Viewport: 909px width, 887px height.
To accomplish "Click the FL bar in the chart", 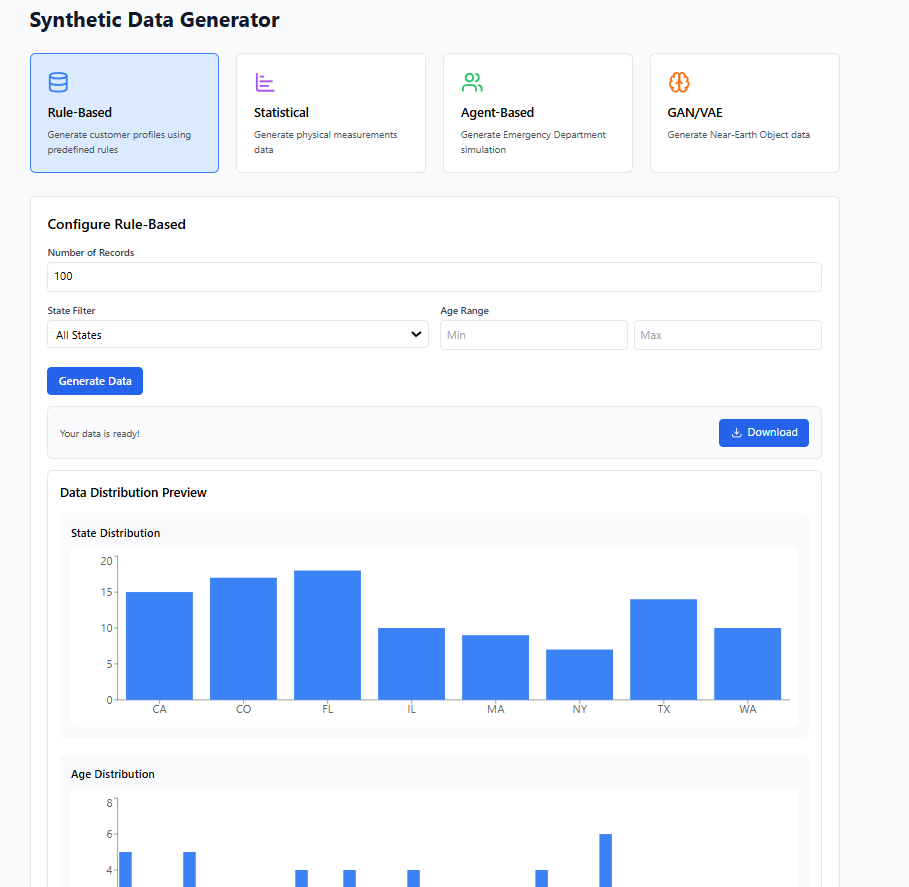I will tap(327, 635).
